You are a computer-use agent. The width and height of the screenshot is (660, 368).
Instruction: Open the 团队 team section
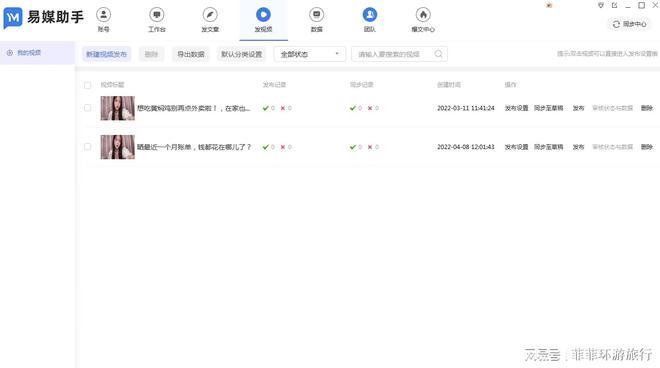coord(370,20)
